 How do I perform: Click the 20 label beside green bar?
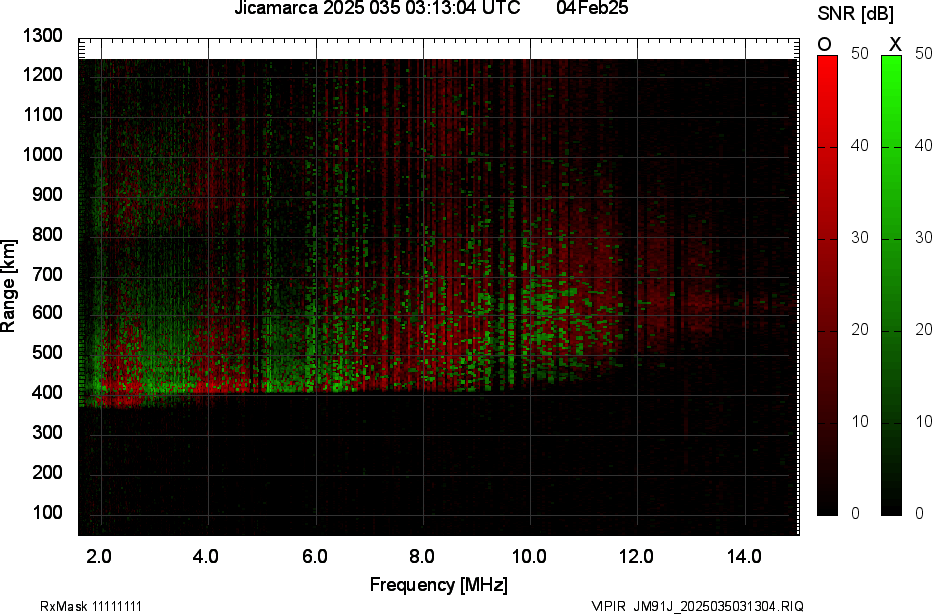tap(922, 329)
